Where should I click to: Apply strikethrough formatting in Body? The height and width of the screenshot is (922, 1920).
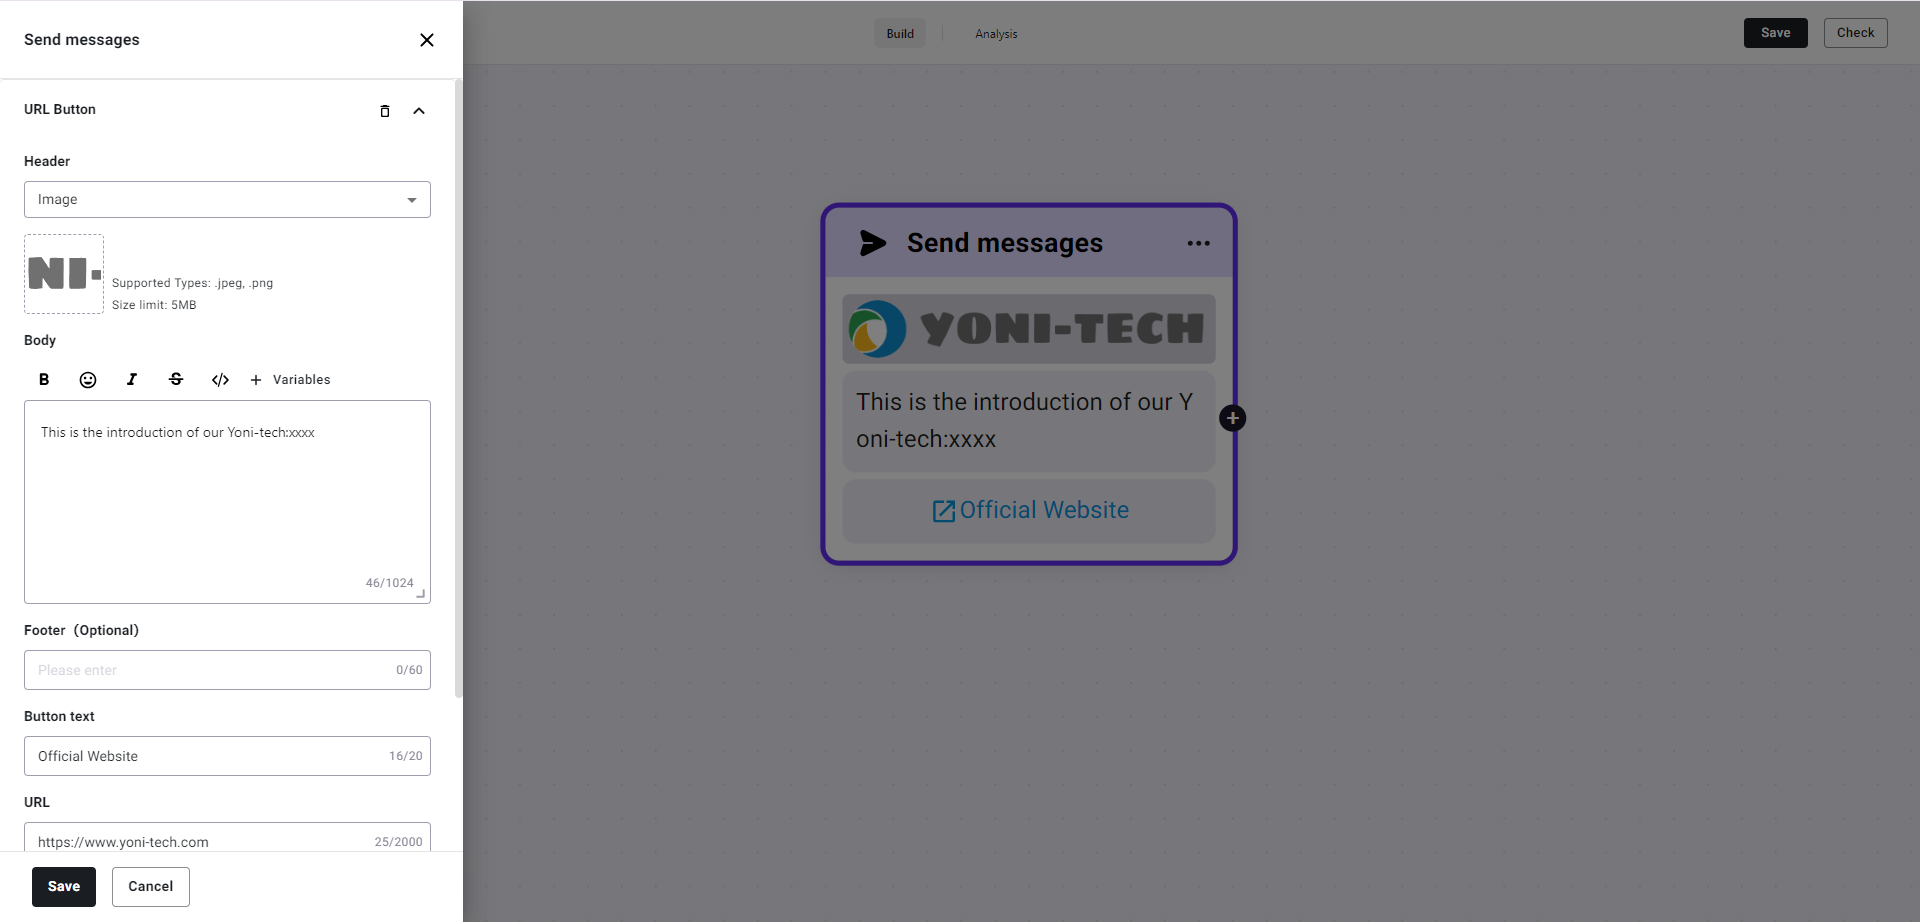point(176,379)
